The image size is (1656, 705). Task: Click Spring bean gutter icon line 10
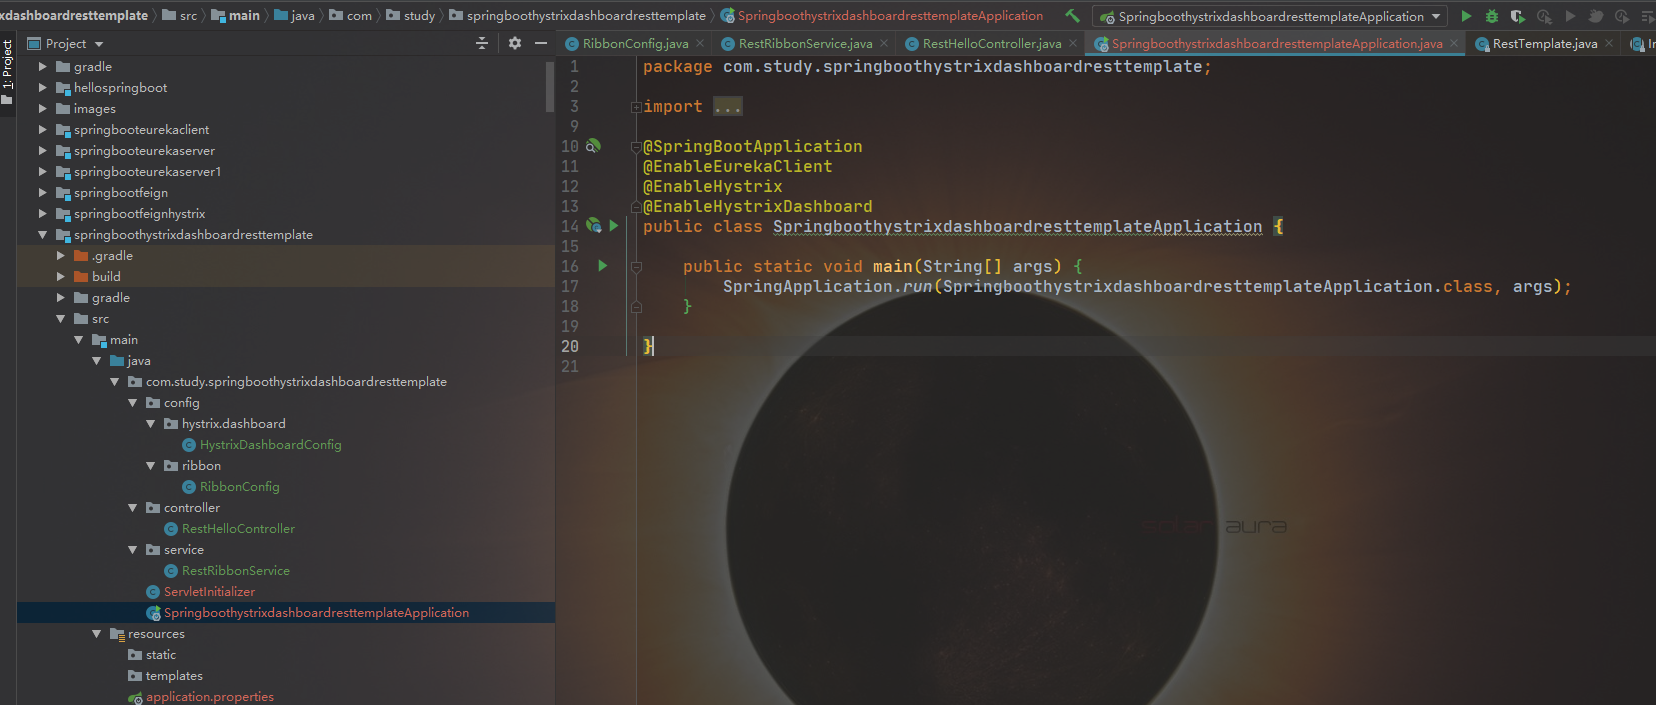[593, 146]
